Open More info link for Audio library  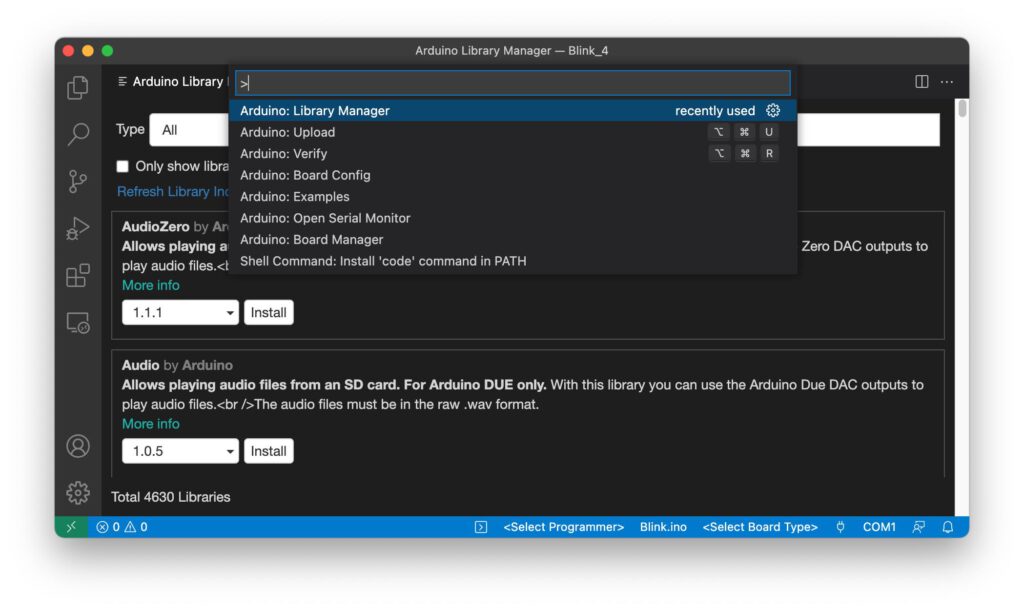(151, 424)
